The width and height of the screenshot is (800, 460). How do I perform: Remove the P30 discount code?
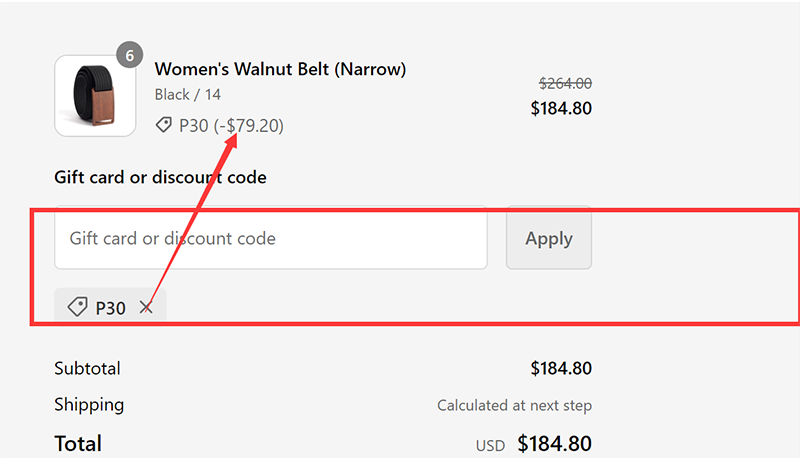pos(147,308)
